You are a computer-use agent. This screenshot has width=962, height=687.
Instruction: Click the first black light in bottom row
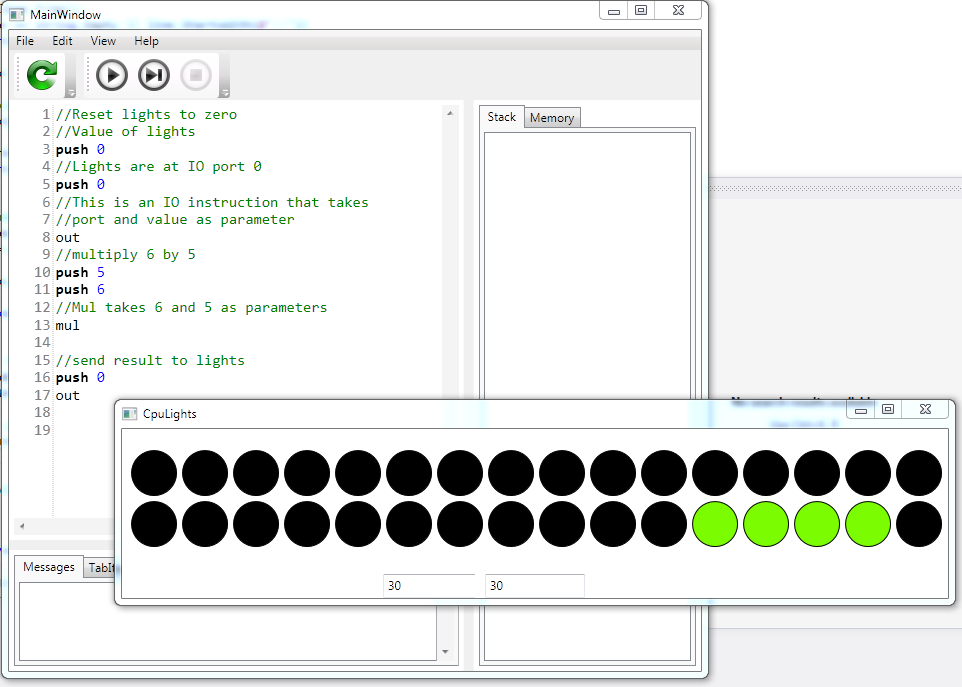coord(154,524)
